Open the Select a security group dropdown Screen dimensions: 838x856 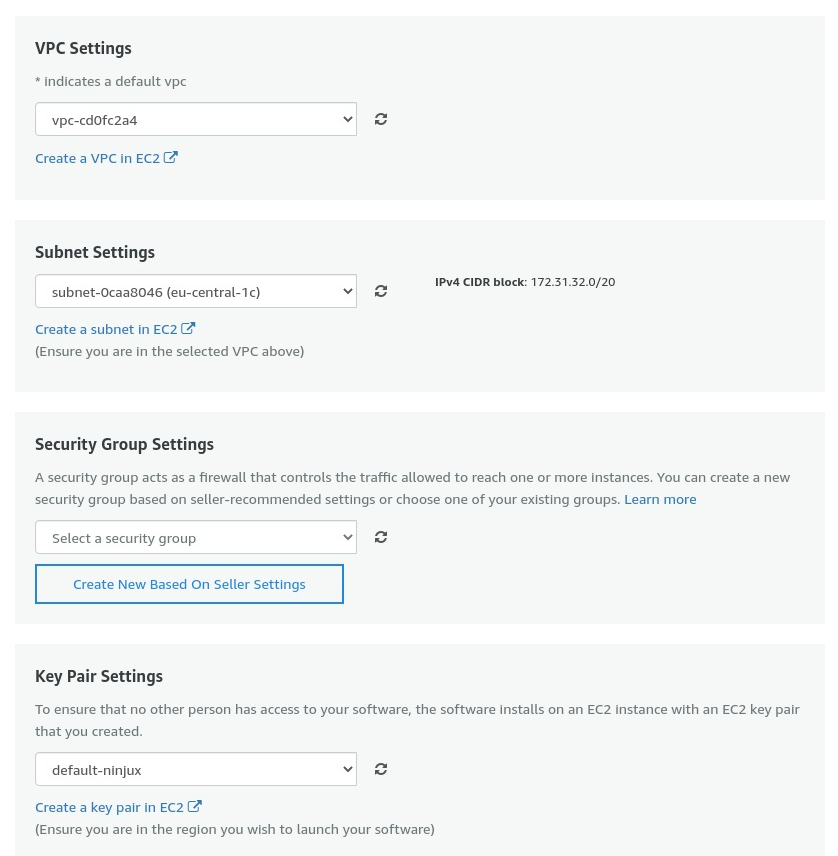tap(196, 538)
